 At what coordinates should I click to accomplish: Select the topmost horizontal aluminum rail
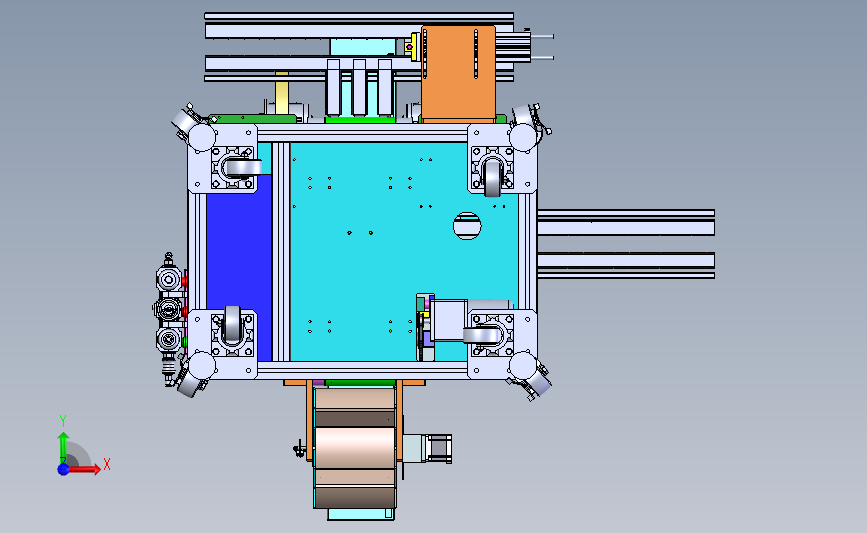359,16
